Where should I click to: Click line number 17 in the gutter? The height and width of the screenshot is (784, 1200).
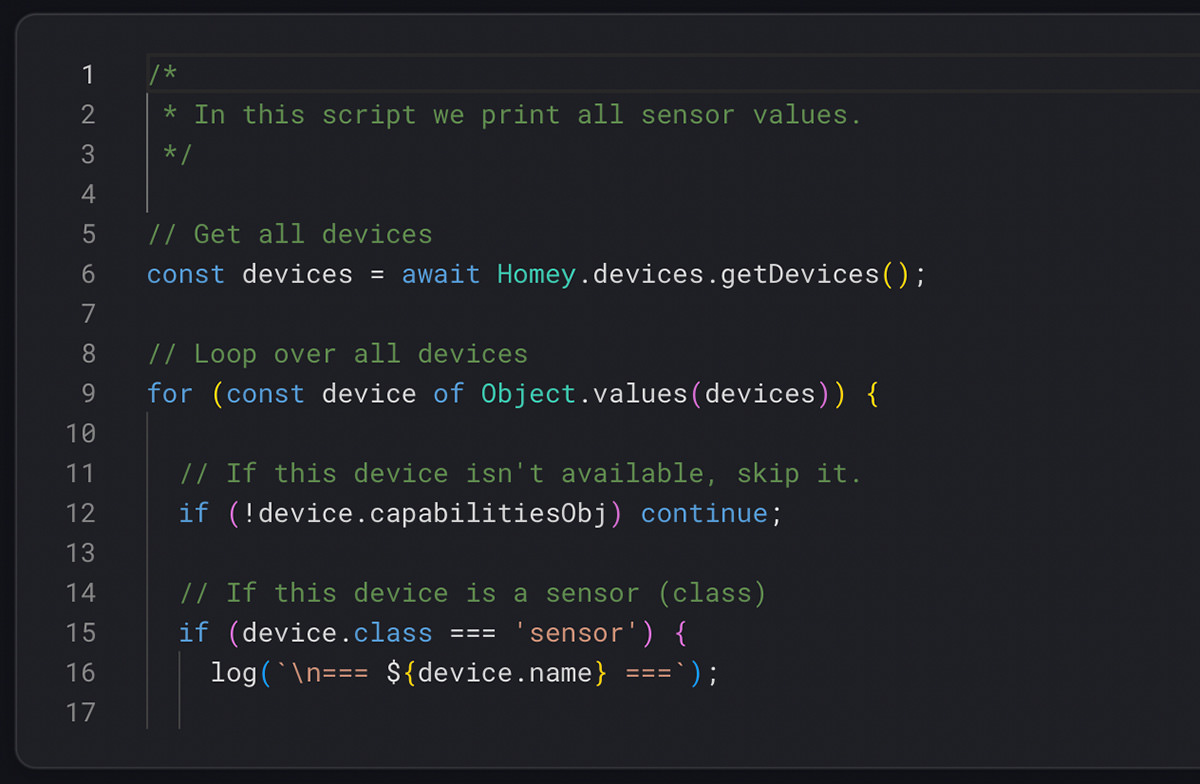80,712
